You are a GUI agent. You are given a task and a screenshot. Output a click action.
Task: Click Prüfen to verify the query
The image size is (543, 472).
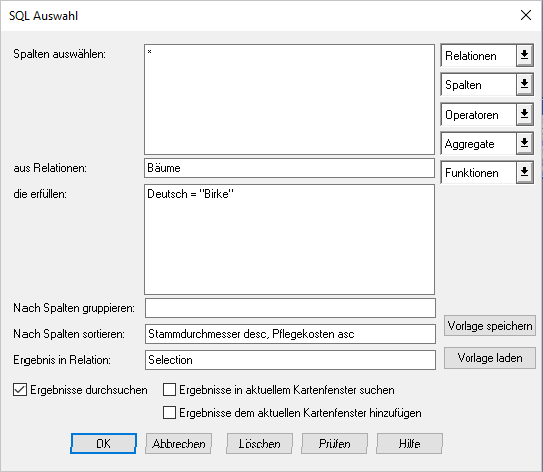[x=334, y=443]
